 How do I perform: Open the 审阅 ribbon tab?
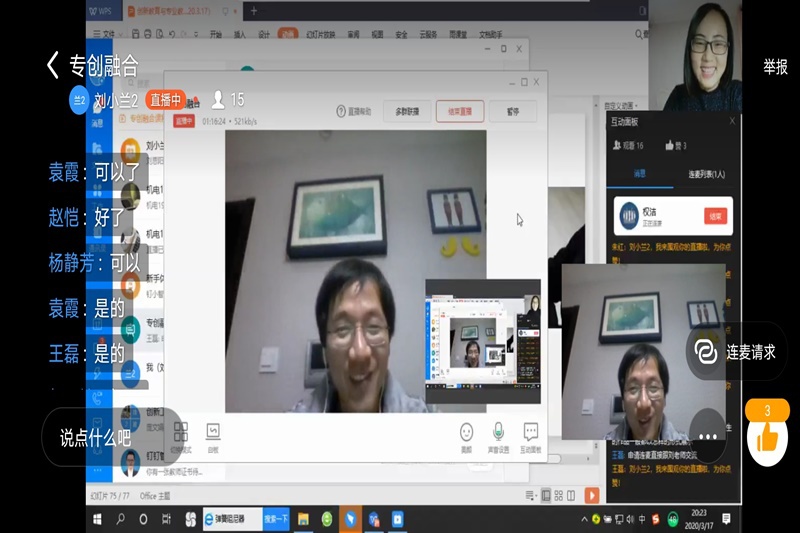pyautogui.click(x=354, y=35)
